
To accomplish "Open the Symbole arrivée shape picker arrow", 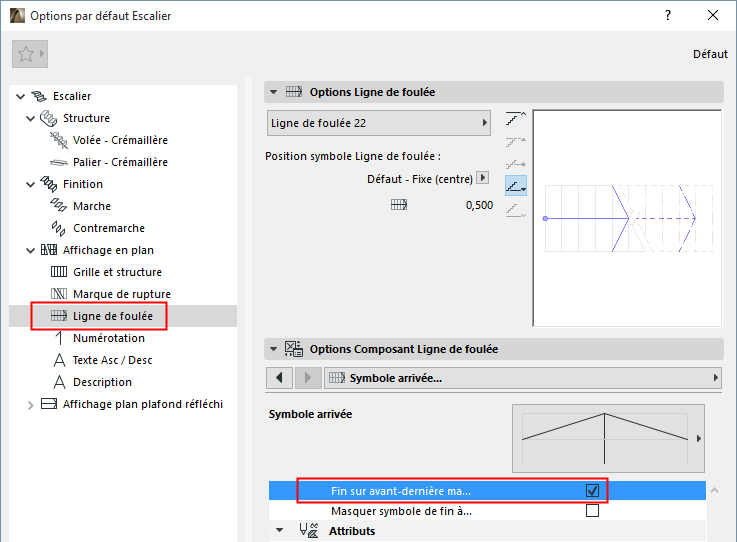I will tap(698, 439).
